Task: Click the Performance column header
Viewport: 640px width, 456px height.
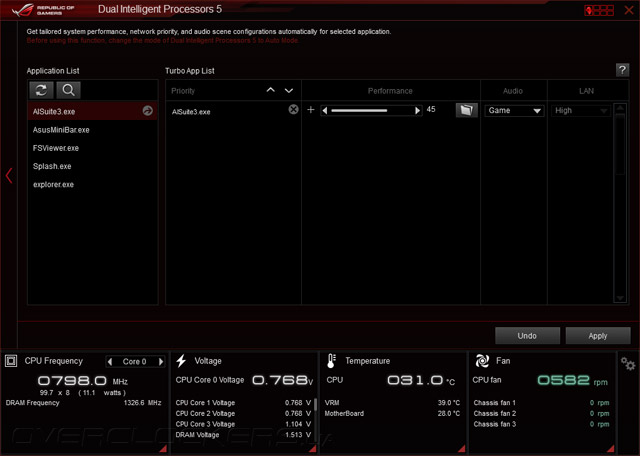Action: (390, 91)
